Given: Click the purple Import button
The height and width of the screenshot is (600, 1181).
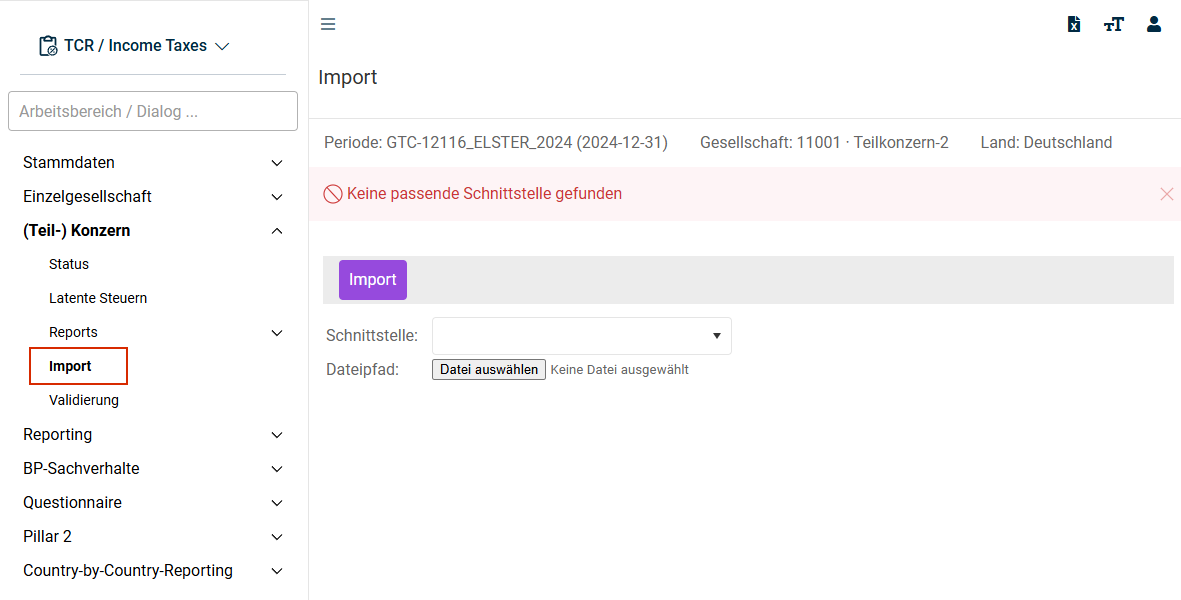Looking at the screenshot, I should (x=373, y=280).
